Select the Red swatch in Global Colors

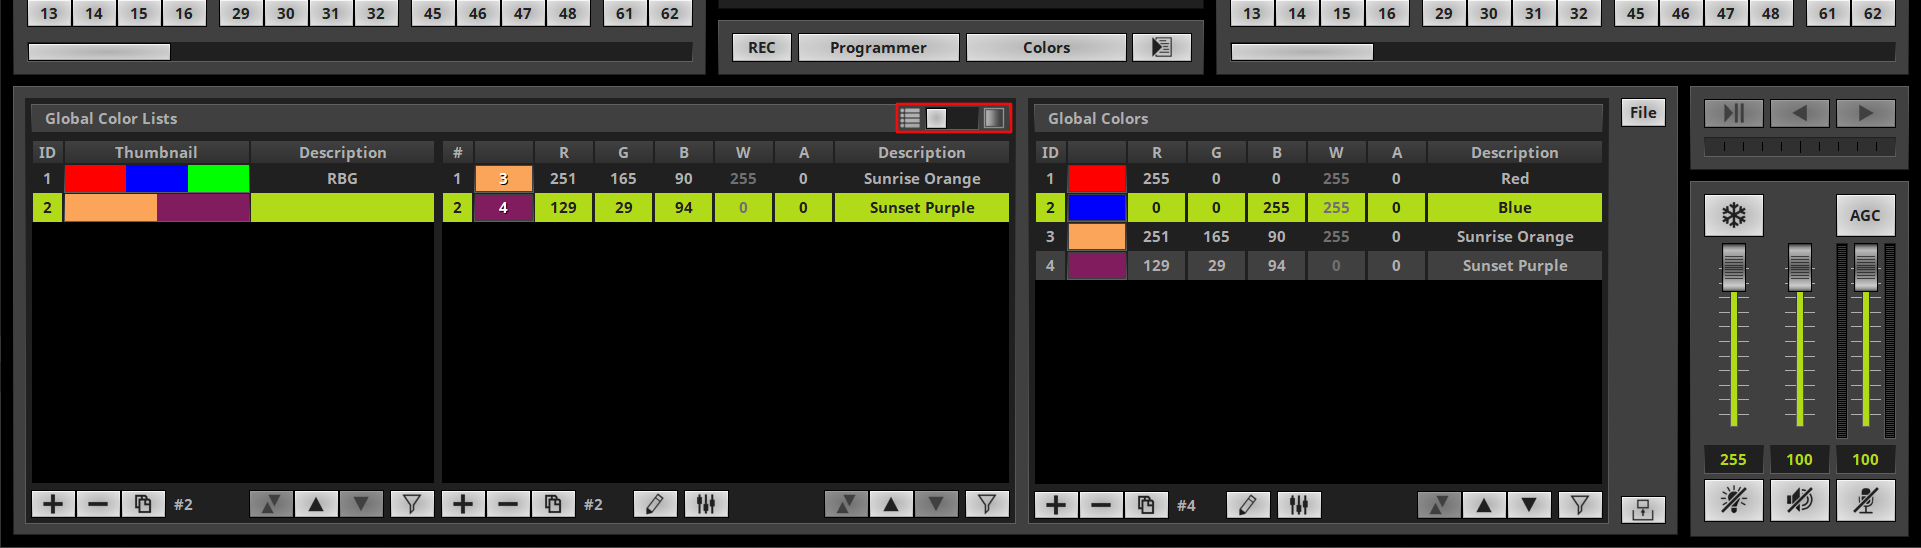pos(1097,179)
